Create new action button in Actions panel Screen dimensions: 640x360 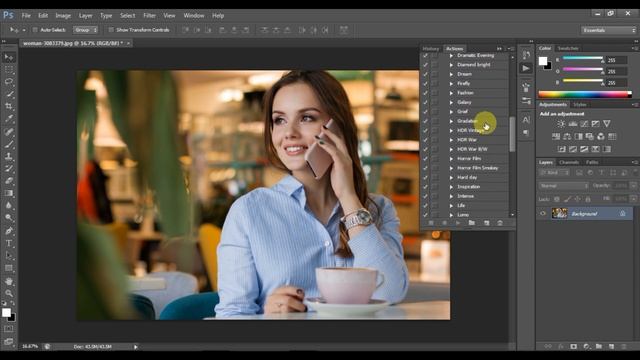pyautogui.click(x=487, y=223)
